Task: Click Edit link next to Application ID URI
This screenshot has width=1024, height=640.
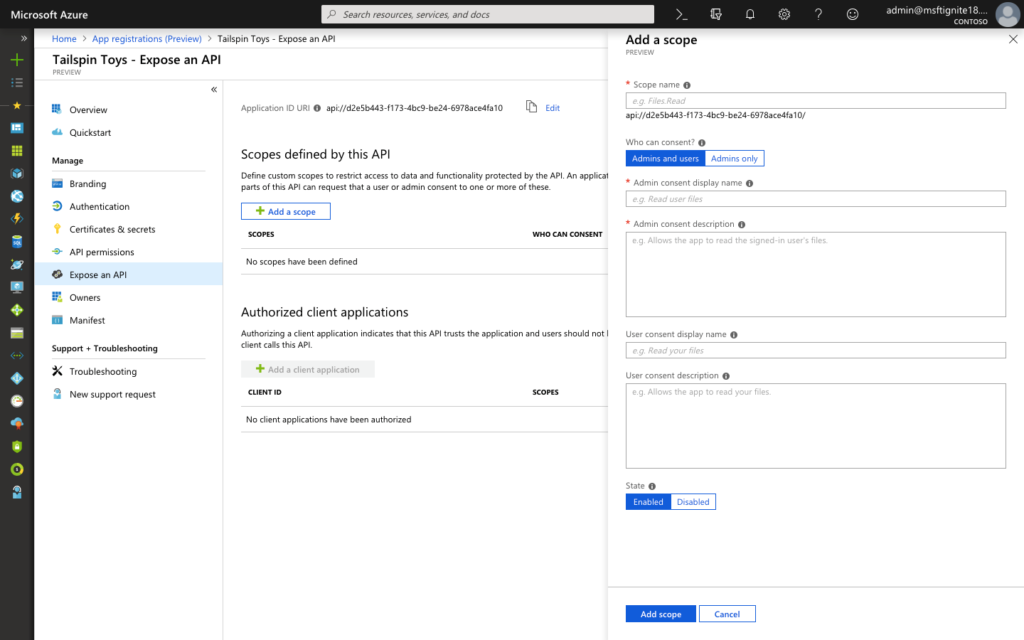Action: coord(552,108)
